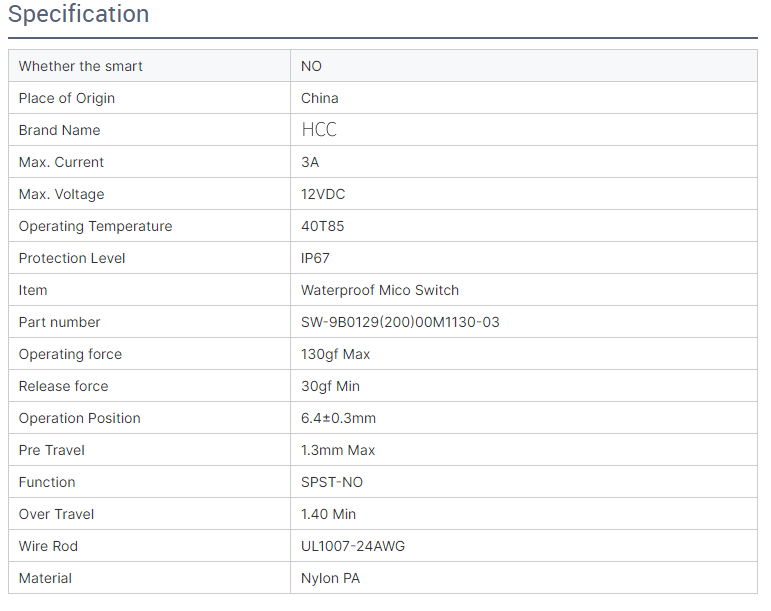Screen dimensions: 771x611
Task: Click the Protection Level row label
Action: point(72,258)
